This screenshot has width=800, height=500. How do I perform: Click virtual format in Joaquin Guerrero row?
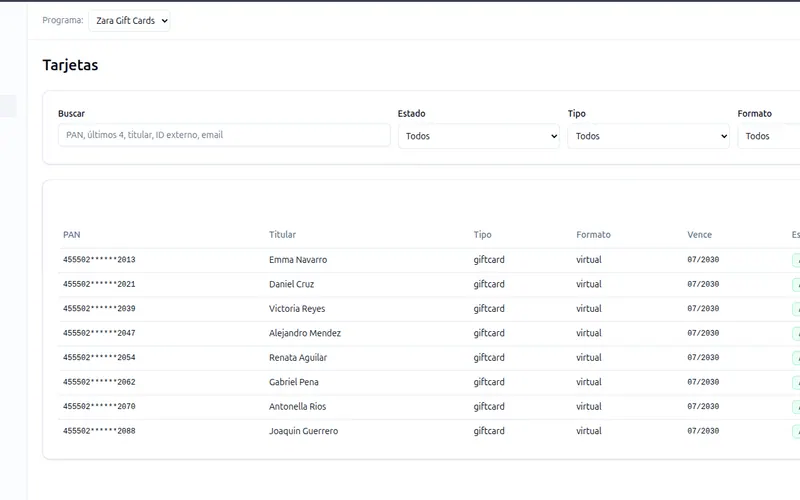[589, 431]
